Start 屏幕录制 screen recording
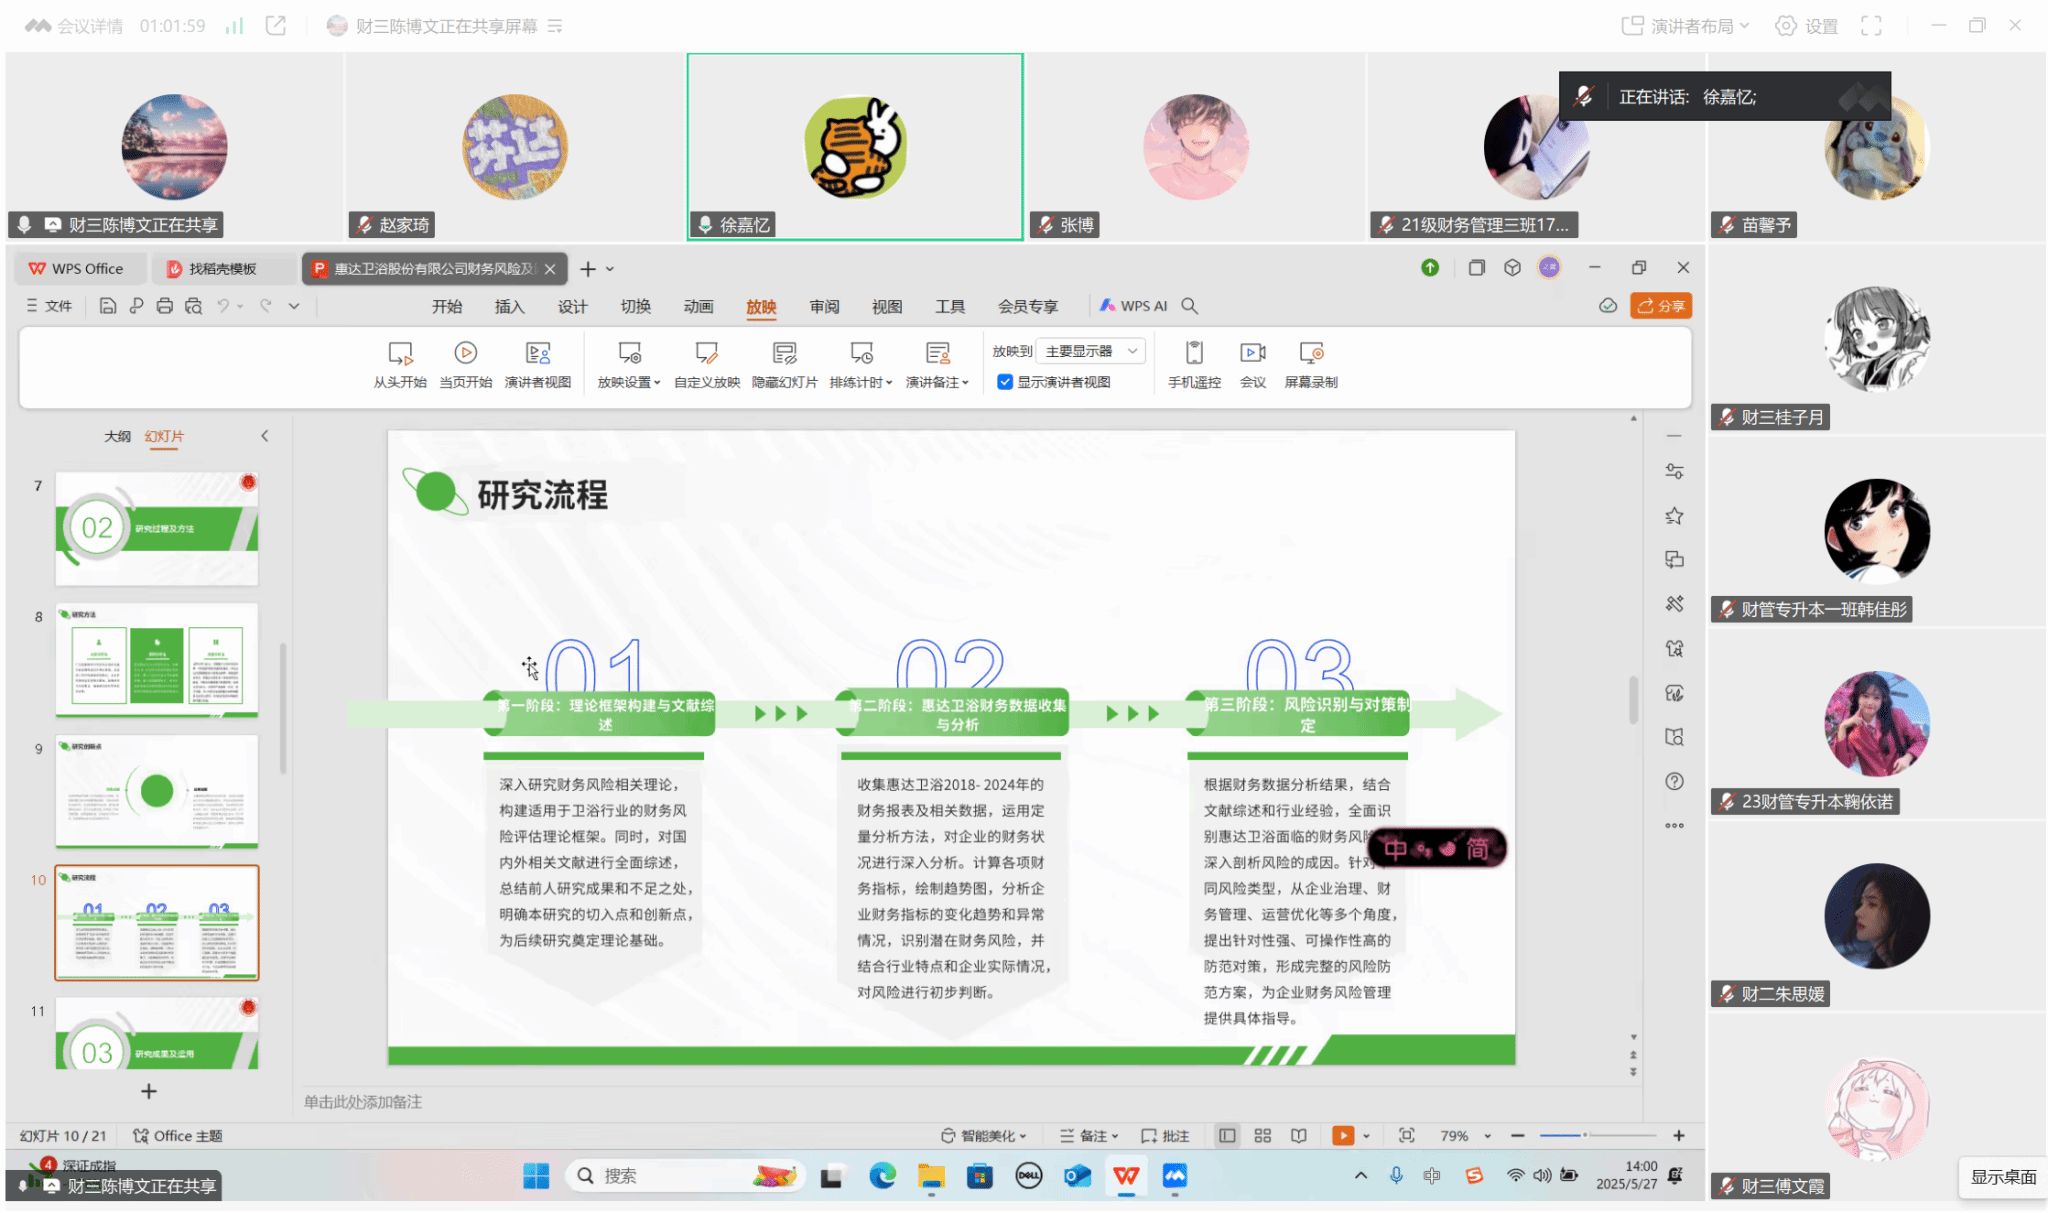2048x1213 pixels. (x=1310, y=364)
